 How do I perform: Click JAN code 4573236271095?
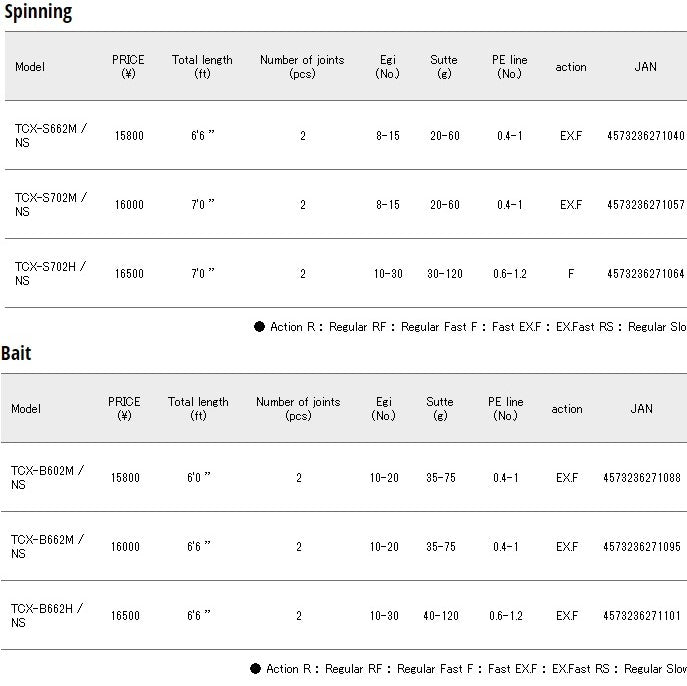coord(641,546)
